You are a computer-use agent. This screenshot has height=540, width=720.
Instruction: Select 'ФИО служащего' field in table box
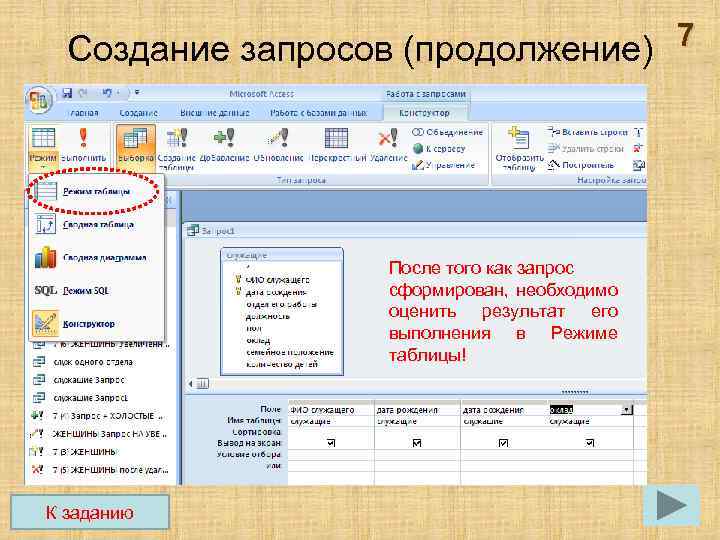(277, 280)
